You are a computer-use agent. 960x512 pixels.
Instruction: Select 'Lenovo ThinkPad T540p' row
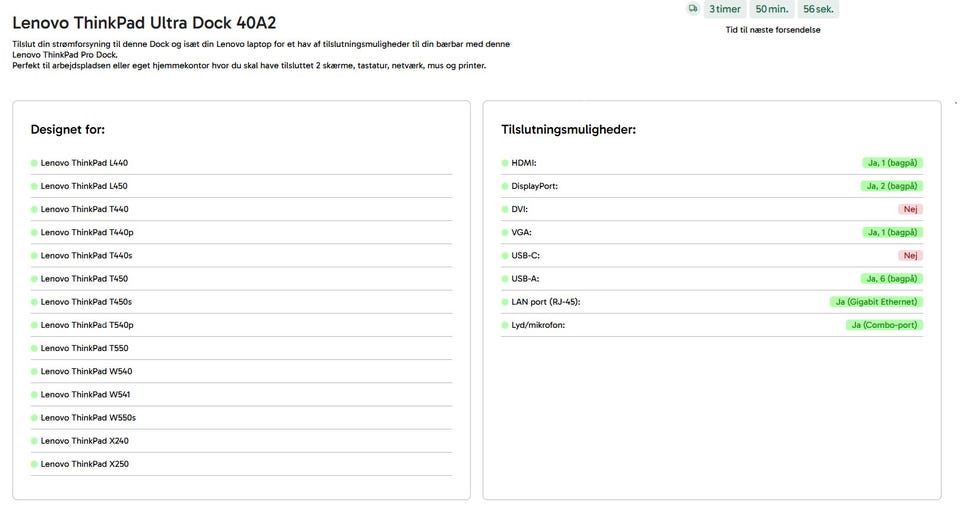coord(241,325)
